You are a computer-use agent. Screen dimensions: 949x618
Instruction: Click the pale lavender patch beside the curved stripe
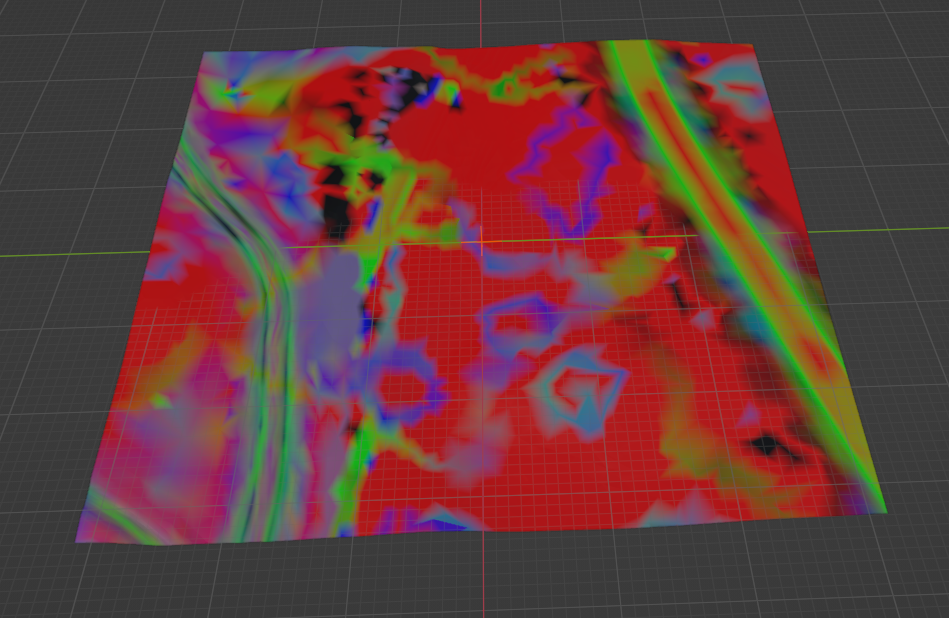322,300
